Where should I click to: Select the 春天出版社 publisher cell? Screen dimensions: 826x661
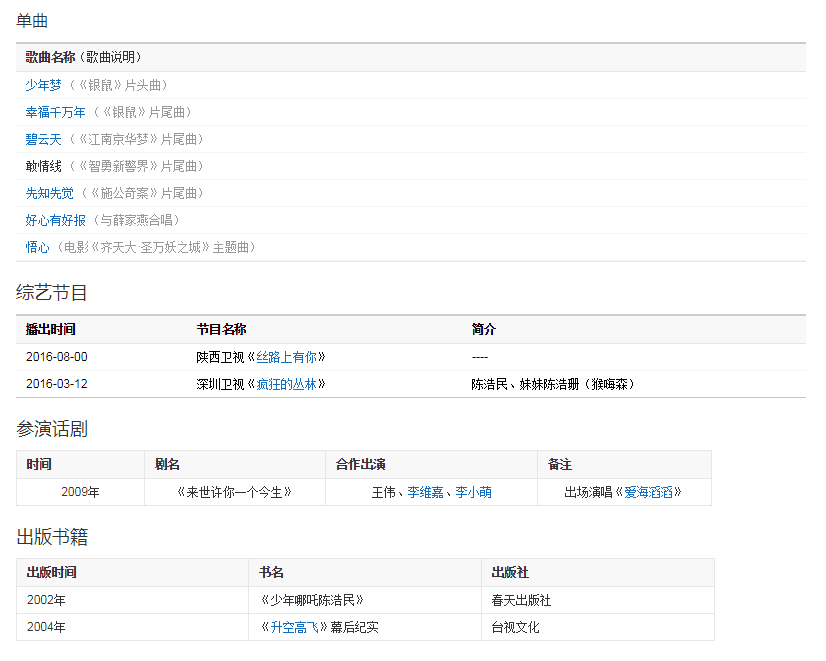pyautogui.click(x=521, y=600)
